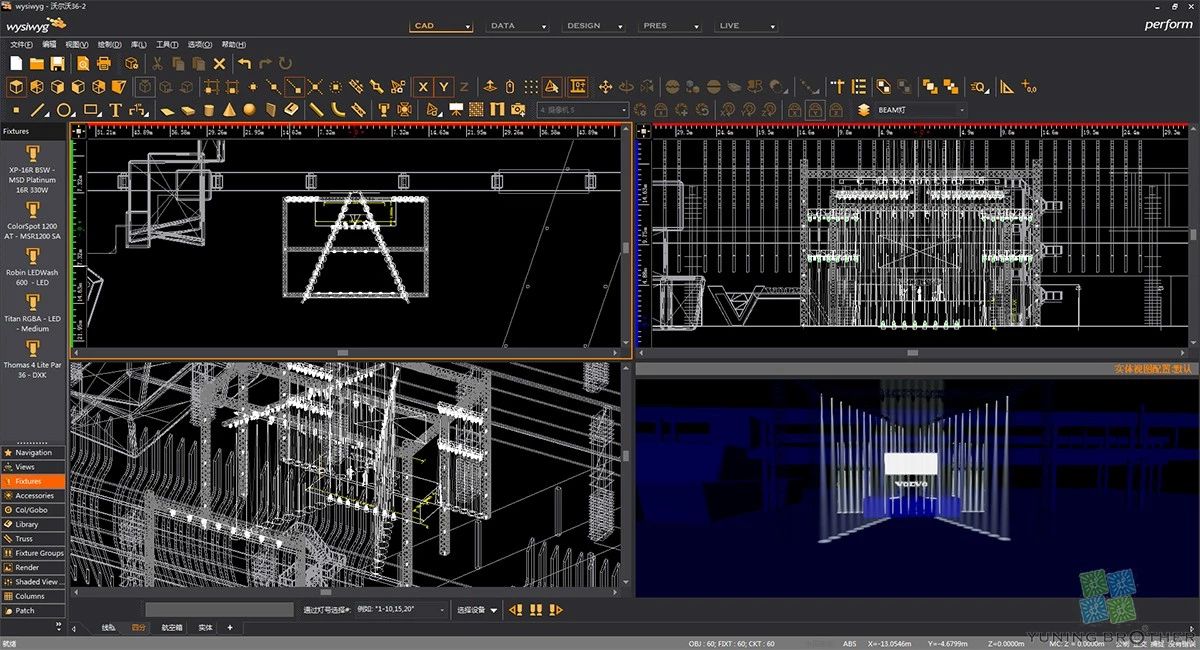1200x650 pixels.
Task: Click the layers stack icon beside BEAM dropdown
Action: (864, 110)
